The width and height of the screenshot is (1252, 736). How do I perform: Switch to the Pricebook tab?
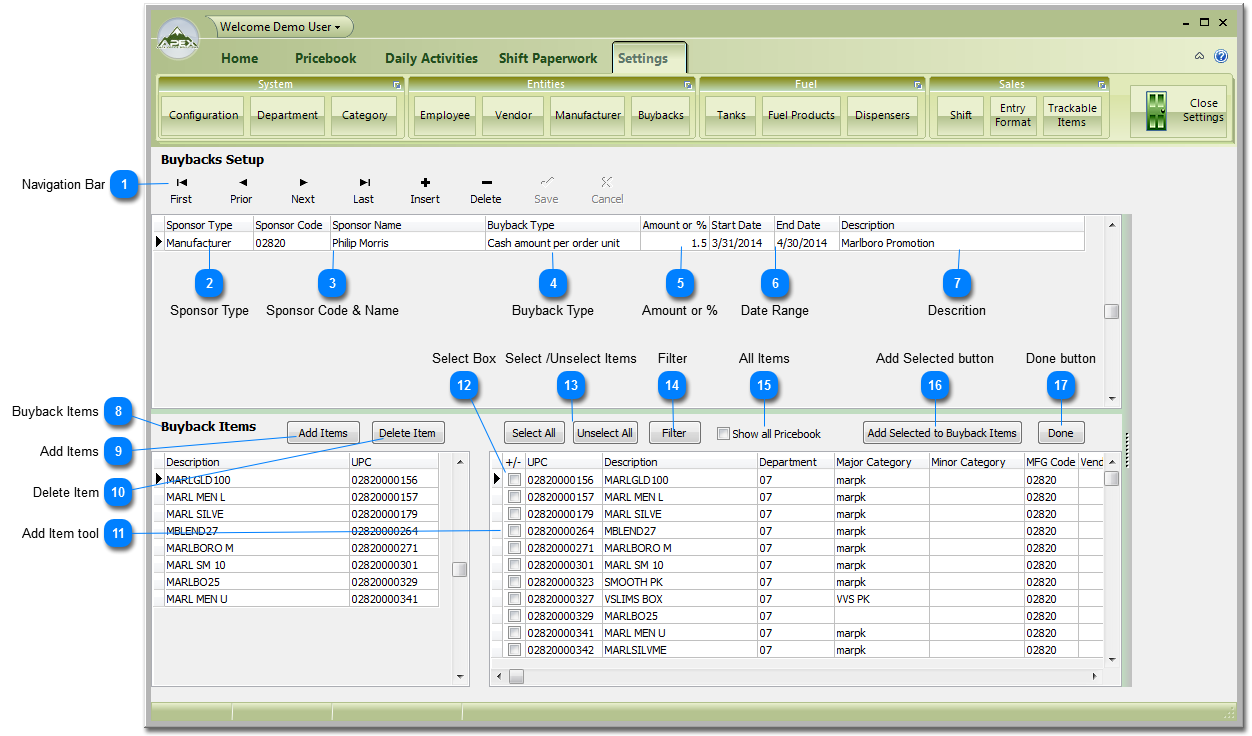click(x=325, y=58)
